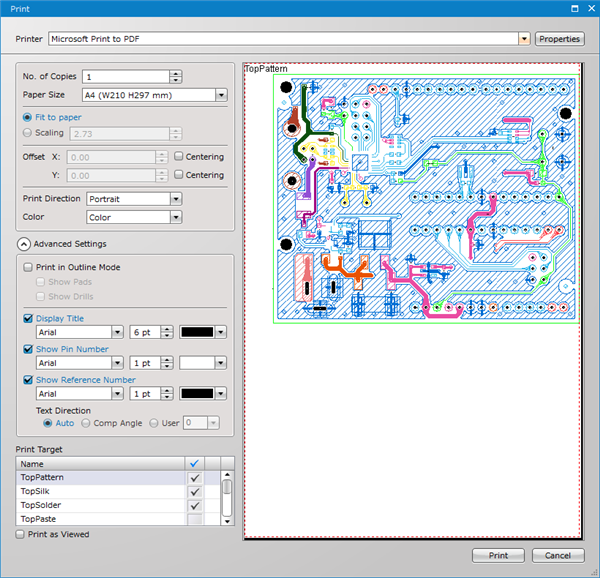Open the Printer selection dropdown

pyautogui.click(x=524, y=39)
